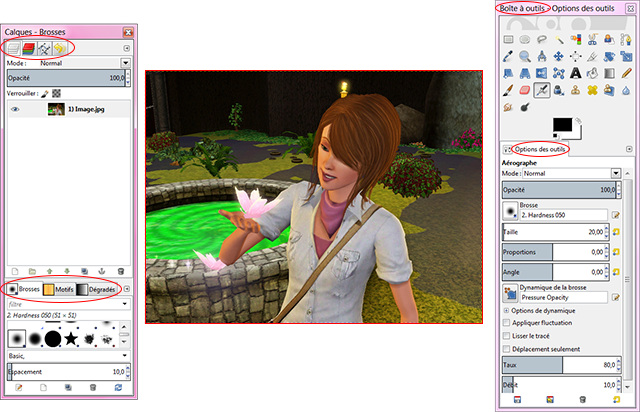The height and width of the screenshot is (412, 640).
Task: Select the Move tool
Action: 559,56
